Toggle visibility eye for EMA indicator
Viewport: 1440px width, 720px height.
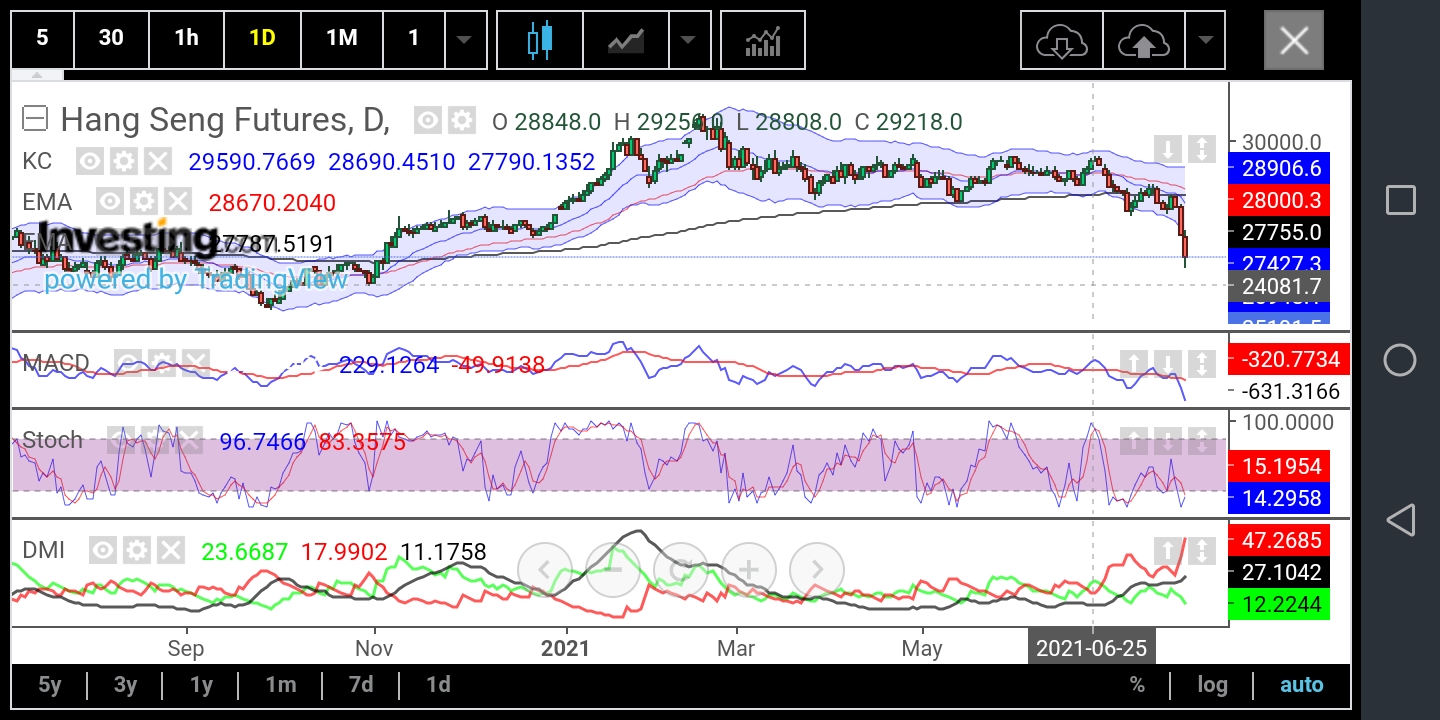tap(110, 202)
